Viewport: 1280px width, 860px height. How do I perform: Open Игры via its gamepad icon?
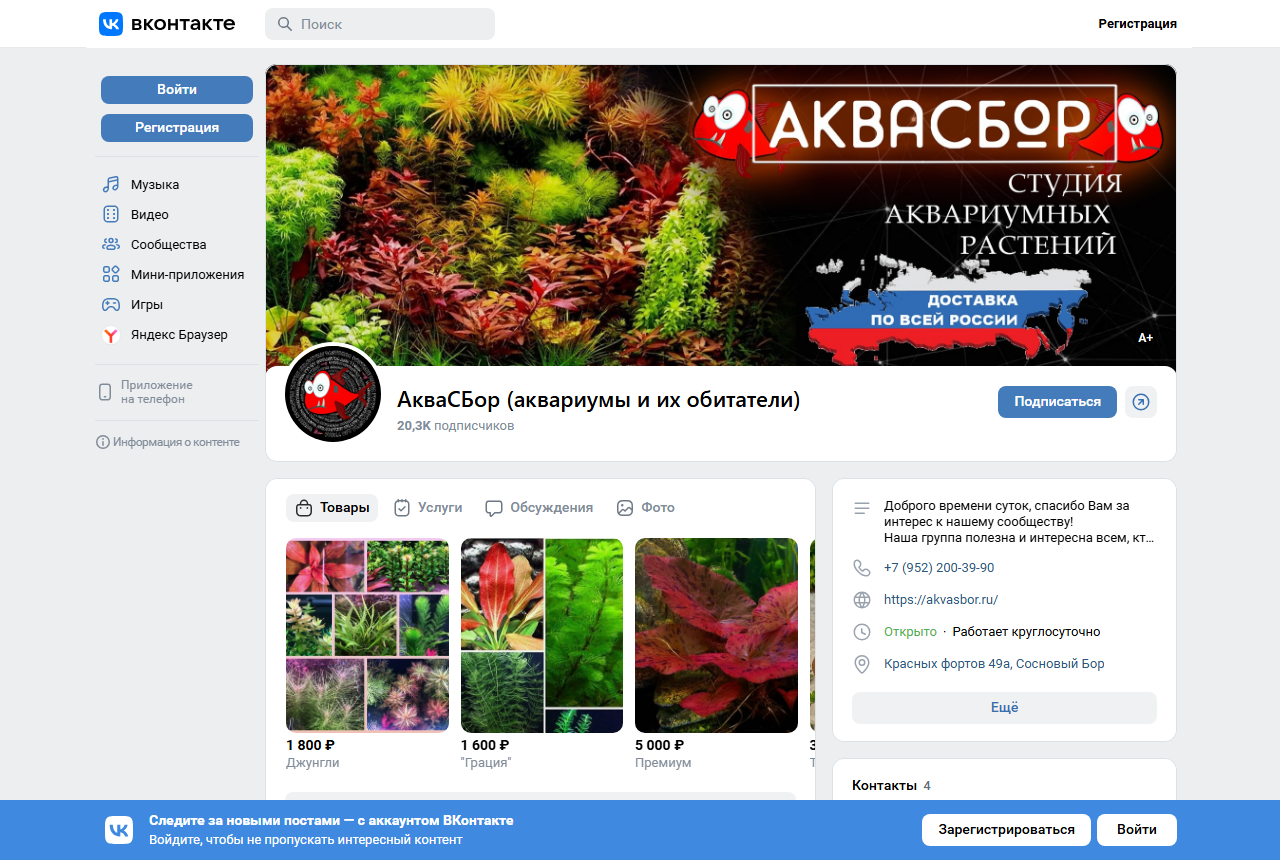click(111, 305)
